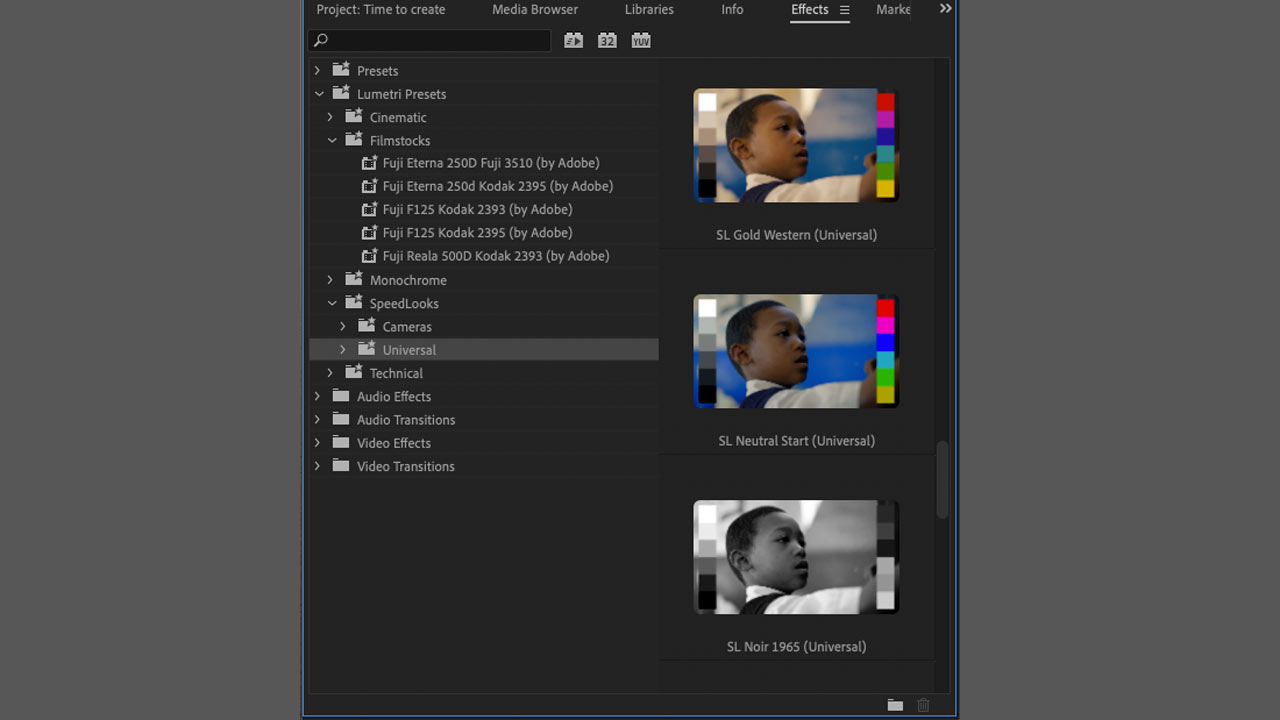This screenshot has height=720, width=1280.
Task: Select the Fuji F125 Kodak 2393 preset icon
Action: pos(369,210)
